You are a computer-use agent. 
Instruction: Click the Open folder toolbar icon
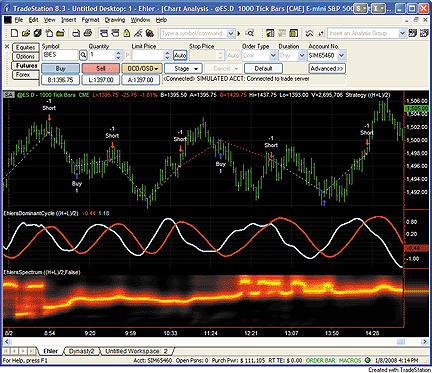26,33
